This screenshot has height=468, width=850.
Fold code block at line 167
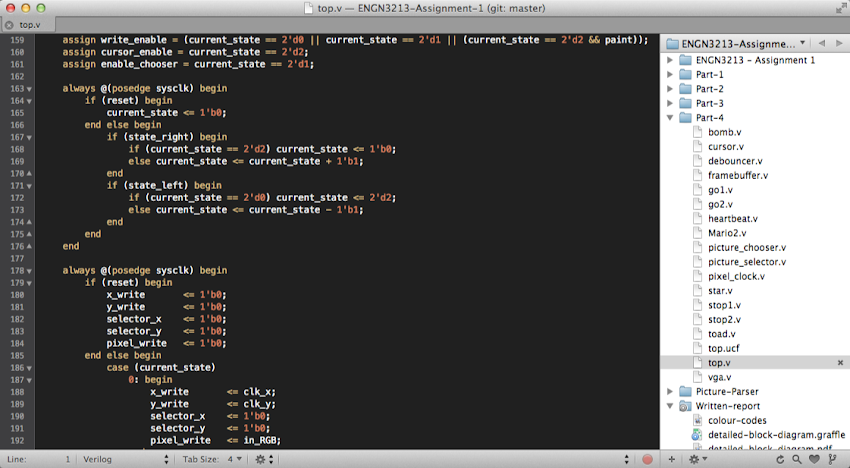29,137
